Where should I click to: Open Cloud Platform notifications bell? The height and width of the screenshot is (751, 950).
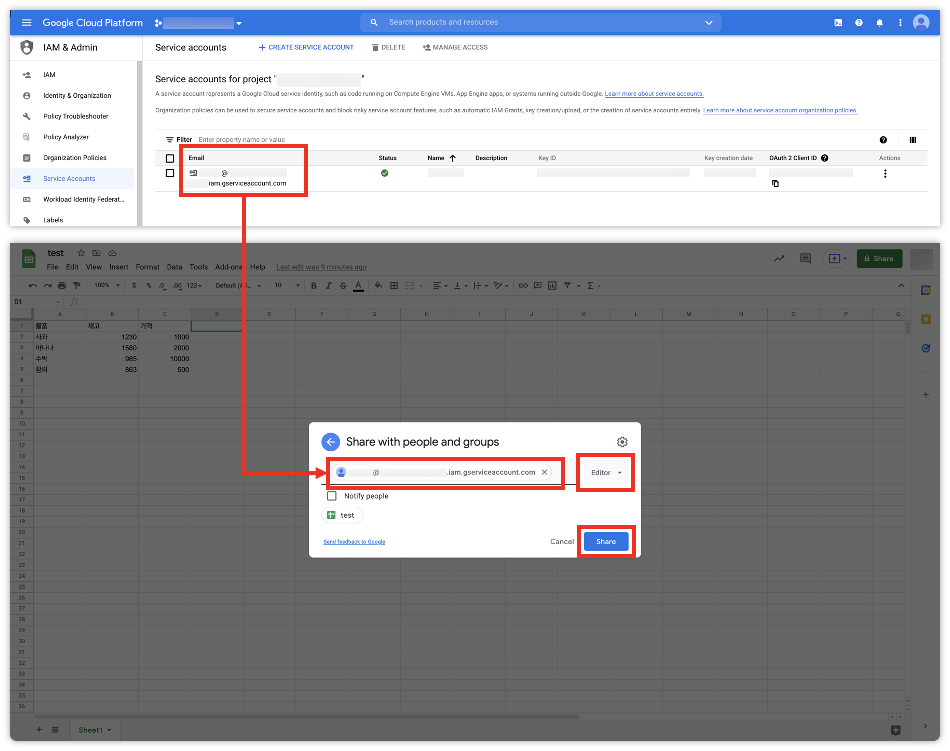pyautogui.click(x=879, y=22)
